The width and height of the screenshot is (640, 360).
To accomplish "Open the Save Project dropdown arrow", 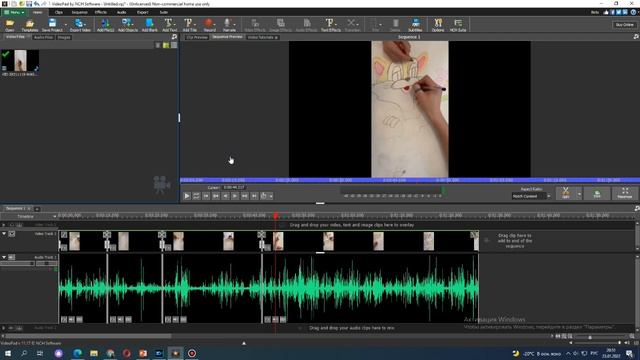I will (x=66, y=24).
